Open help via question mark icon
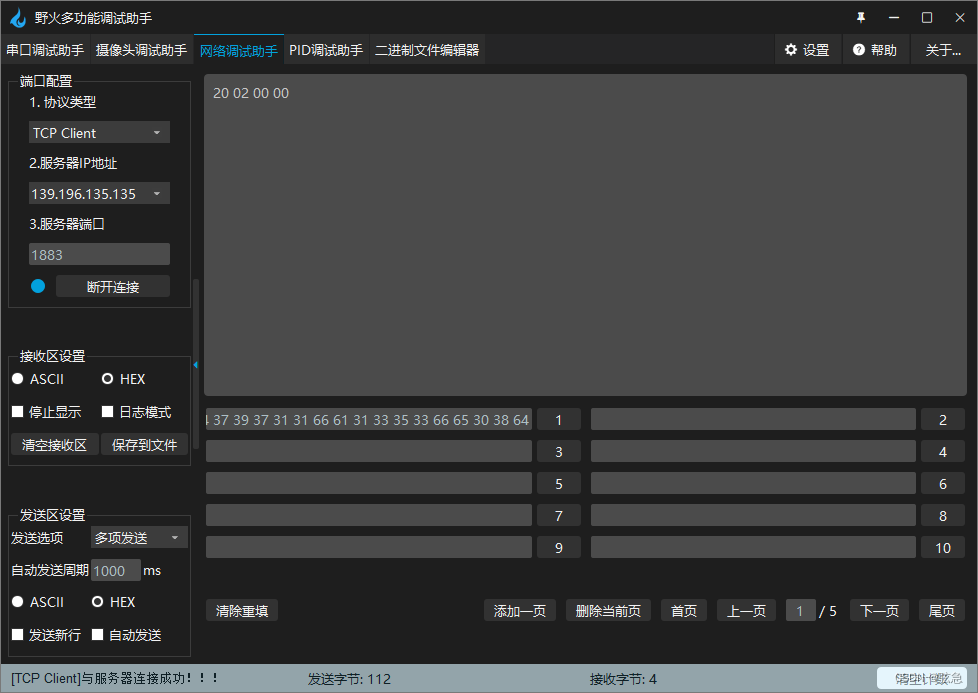The width and height of the screenshot is (978, 693). point(859,50)
